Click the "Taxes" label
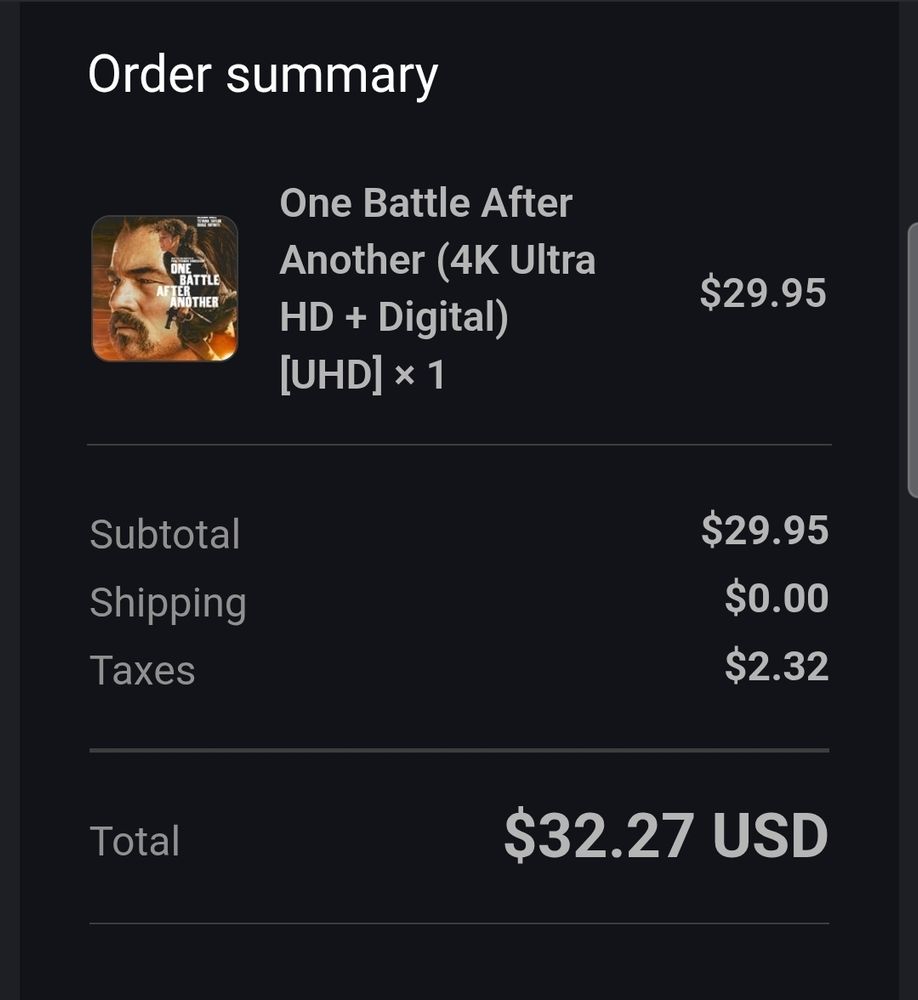Image resolution: width=918 pixels, height=1000 pixels. pos(142,670)
